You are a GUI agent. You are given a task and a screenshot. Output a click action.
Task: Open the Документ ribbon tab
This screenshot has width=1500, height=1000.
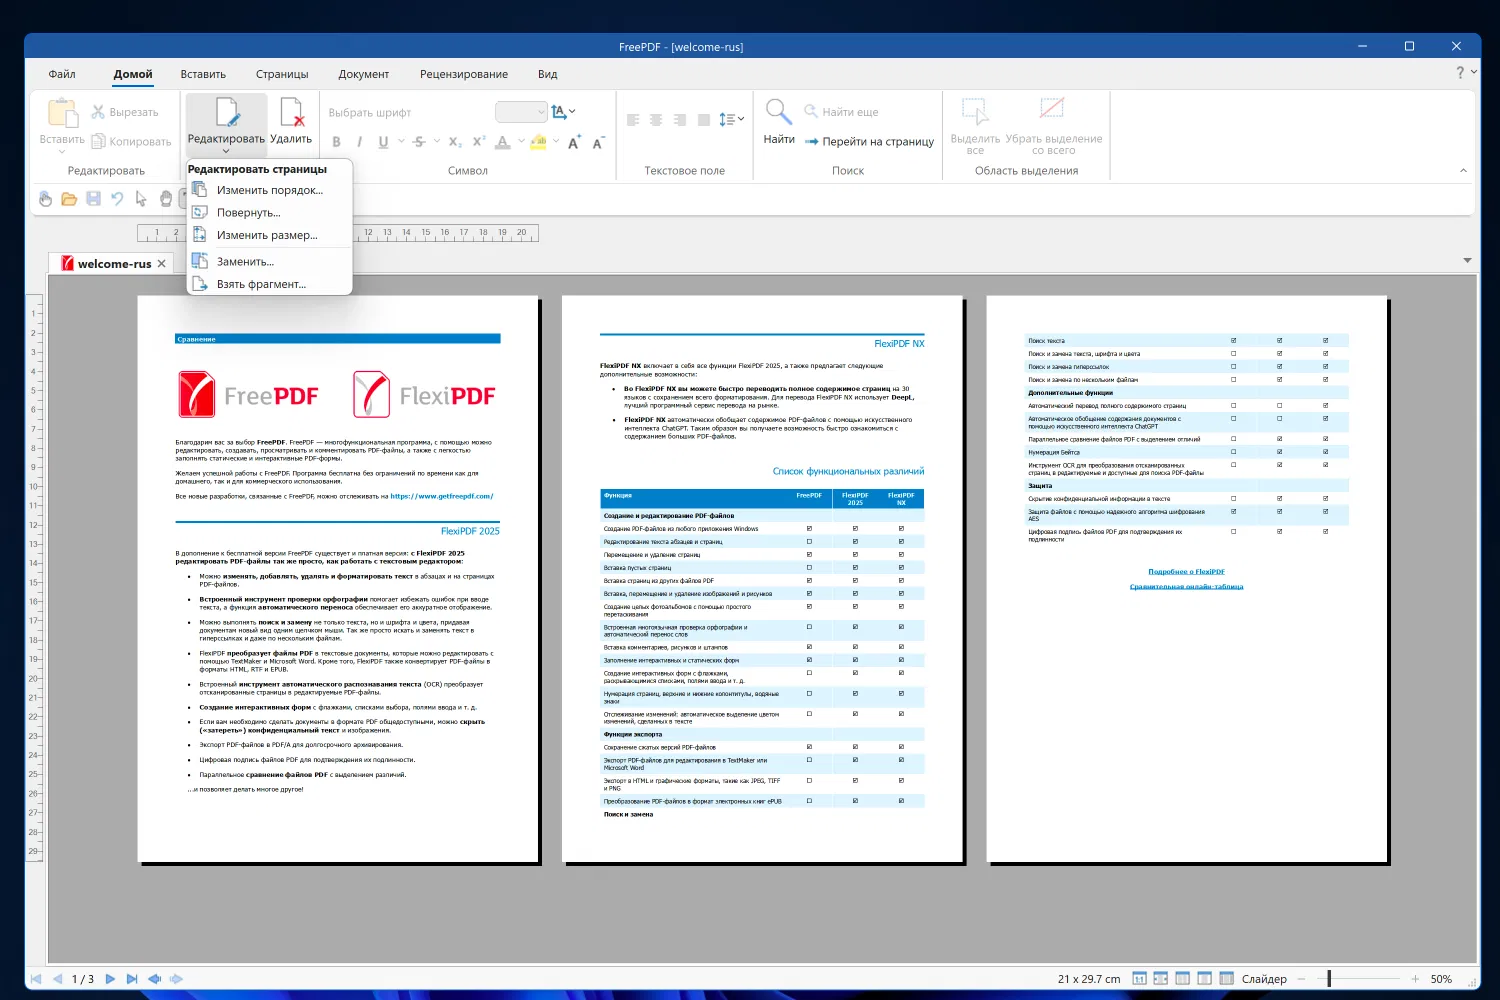(363, 74)
